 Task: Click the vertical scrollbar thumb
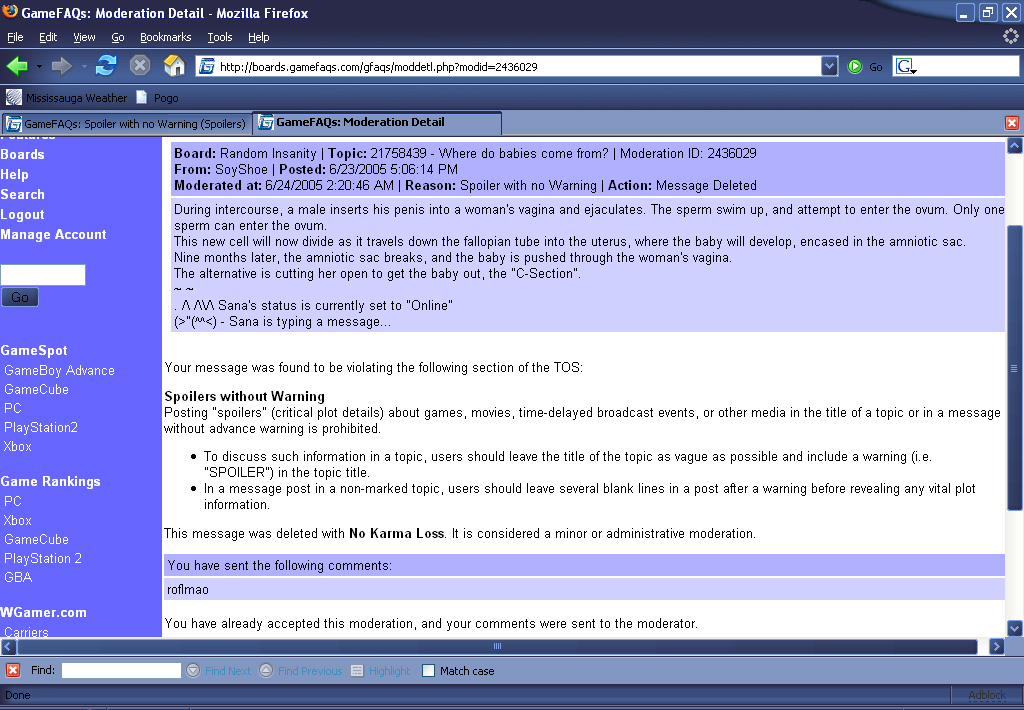(1014, 367)
